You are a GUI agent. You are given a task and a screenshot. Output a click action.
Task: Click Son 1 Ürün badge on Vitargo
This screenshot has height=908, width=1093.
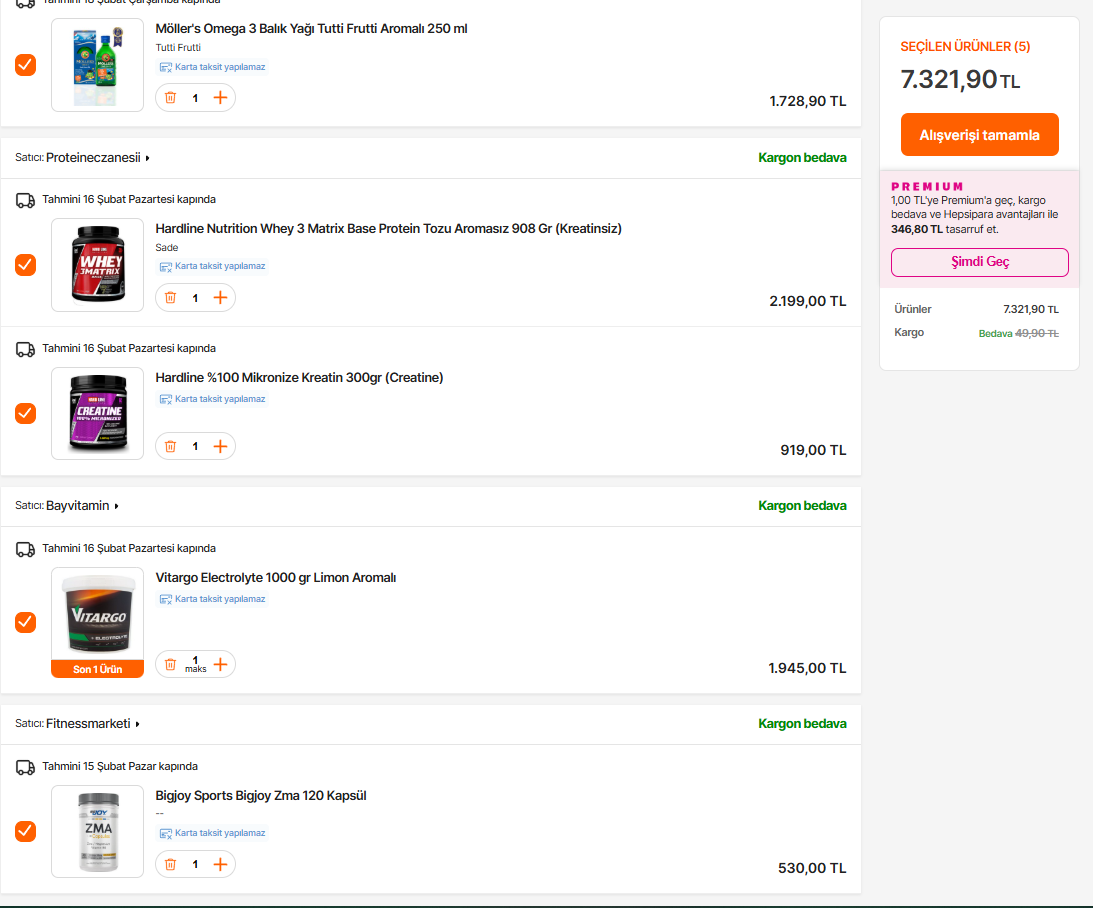pos(98,669)
